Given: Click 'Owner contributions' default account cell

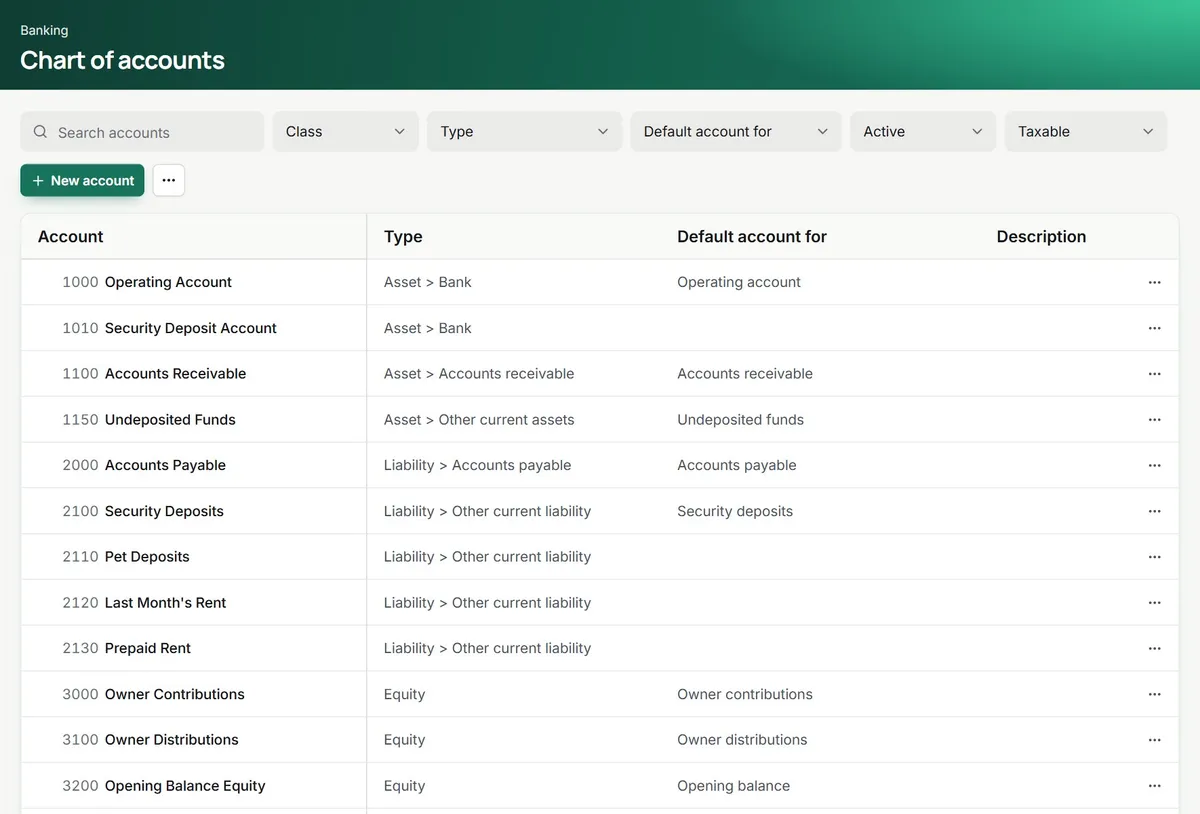Looking at the screenshot, I should 745,694.
